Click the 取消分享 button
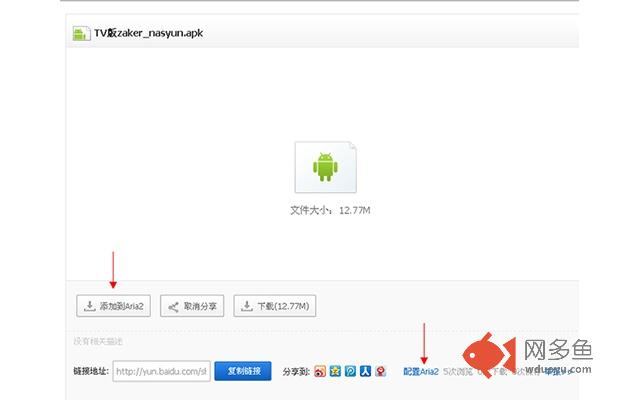The height and width of the screenshot is (400, 640). coord(192,306)
